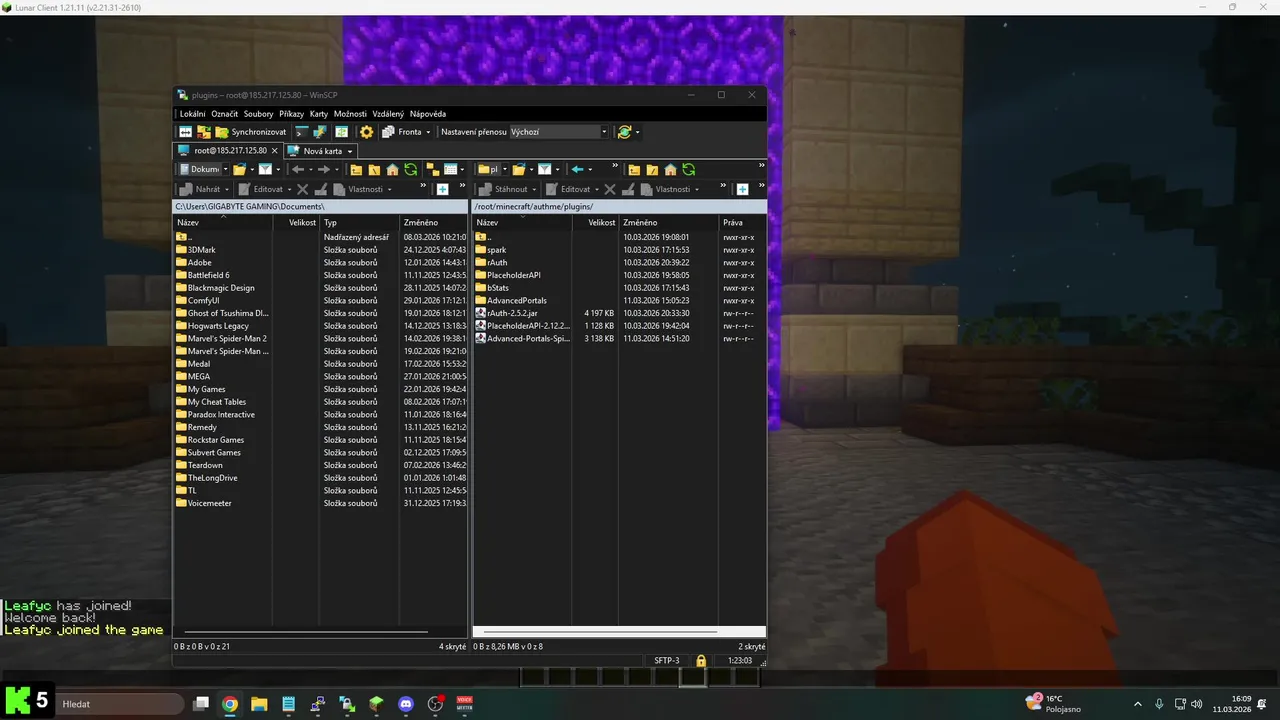Open the Nastavení přenosu Výchozí combo box
Screen dimensions: 1280x720
(559, 132)
